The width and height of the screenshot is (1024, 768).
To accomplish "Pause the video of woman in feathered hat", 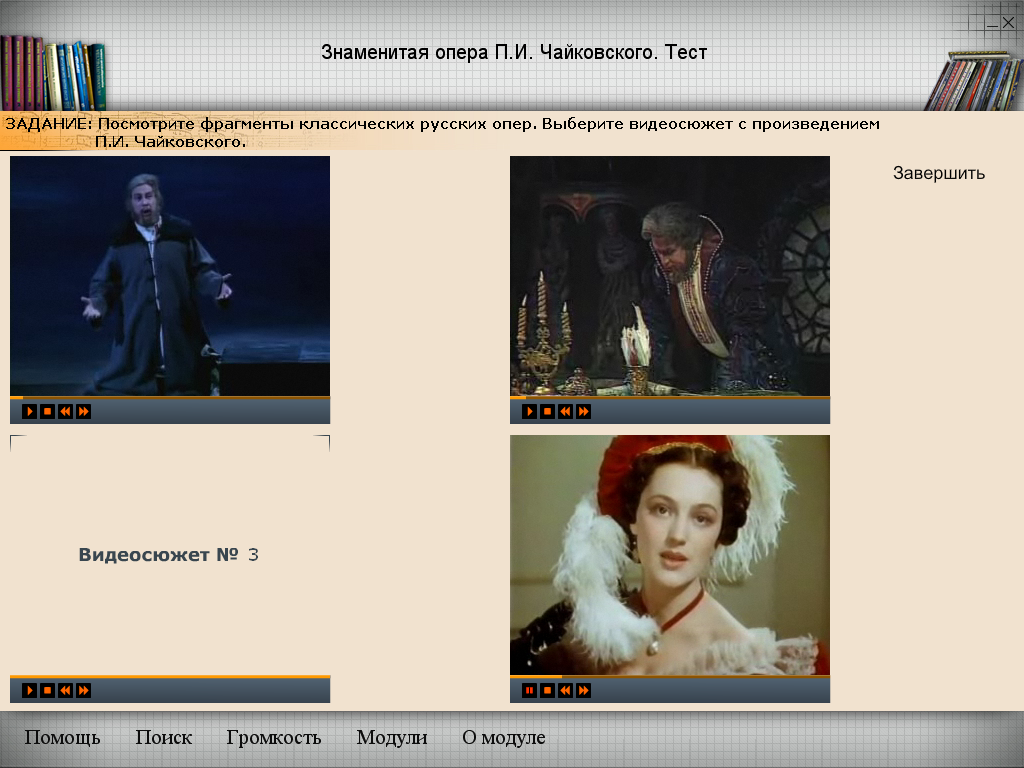I will tap(530, 690).
